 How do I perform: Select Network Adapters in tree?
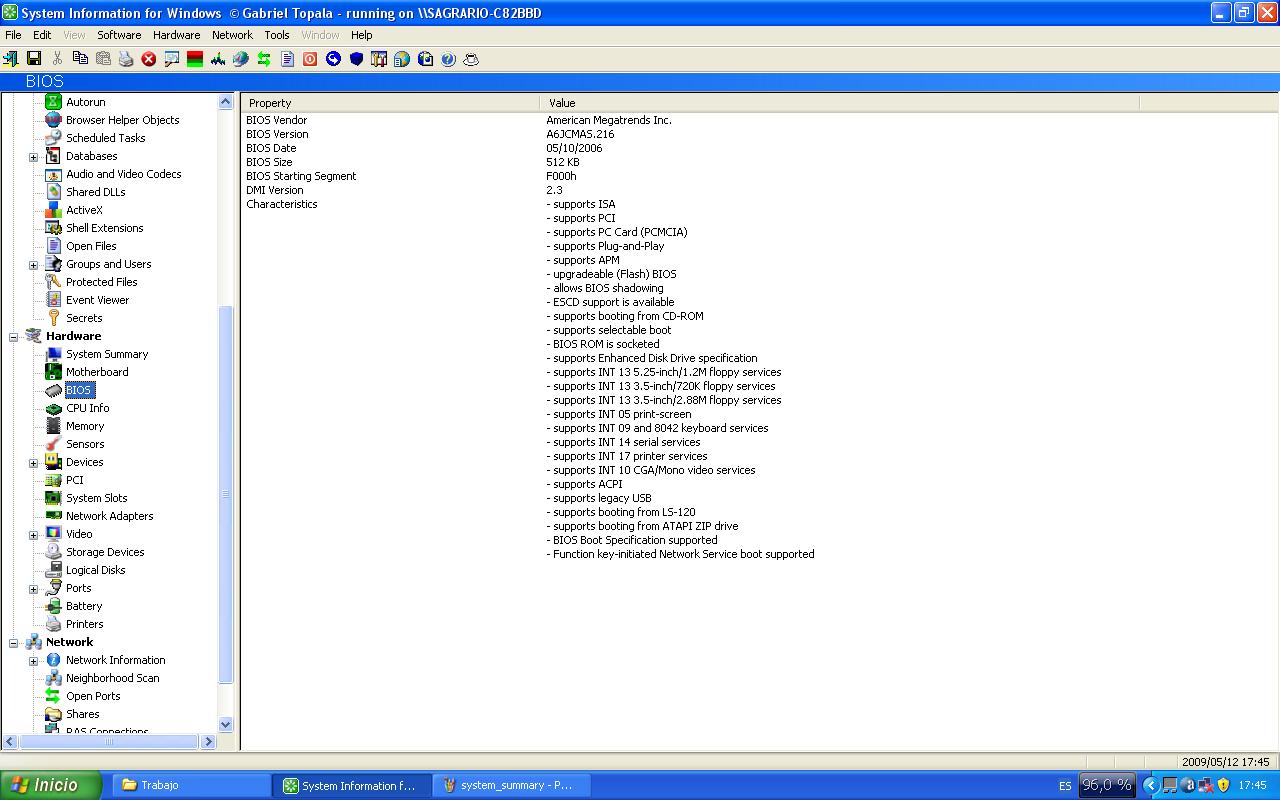tap(110, 516)
